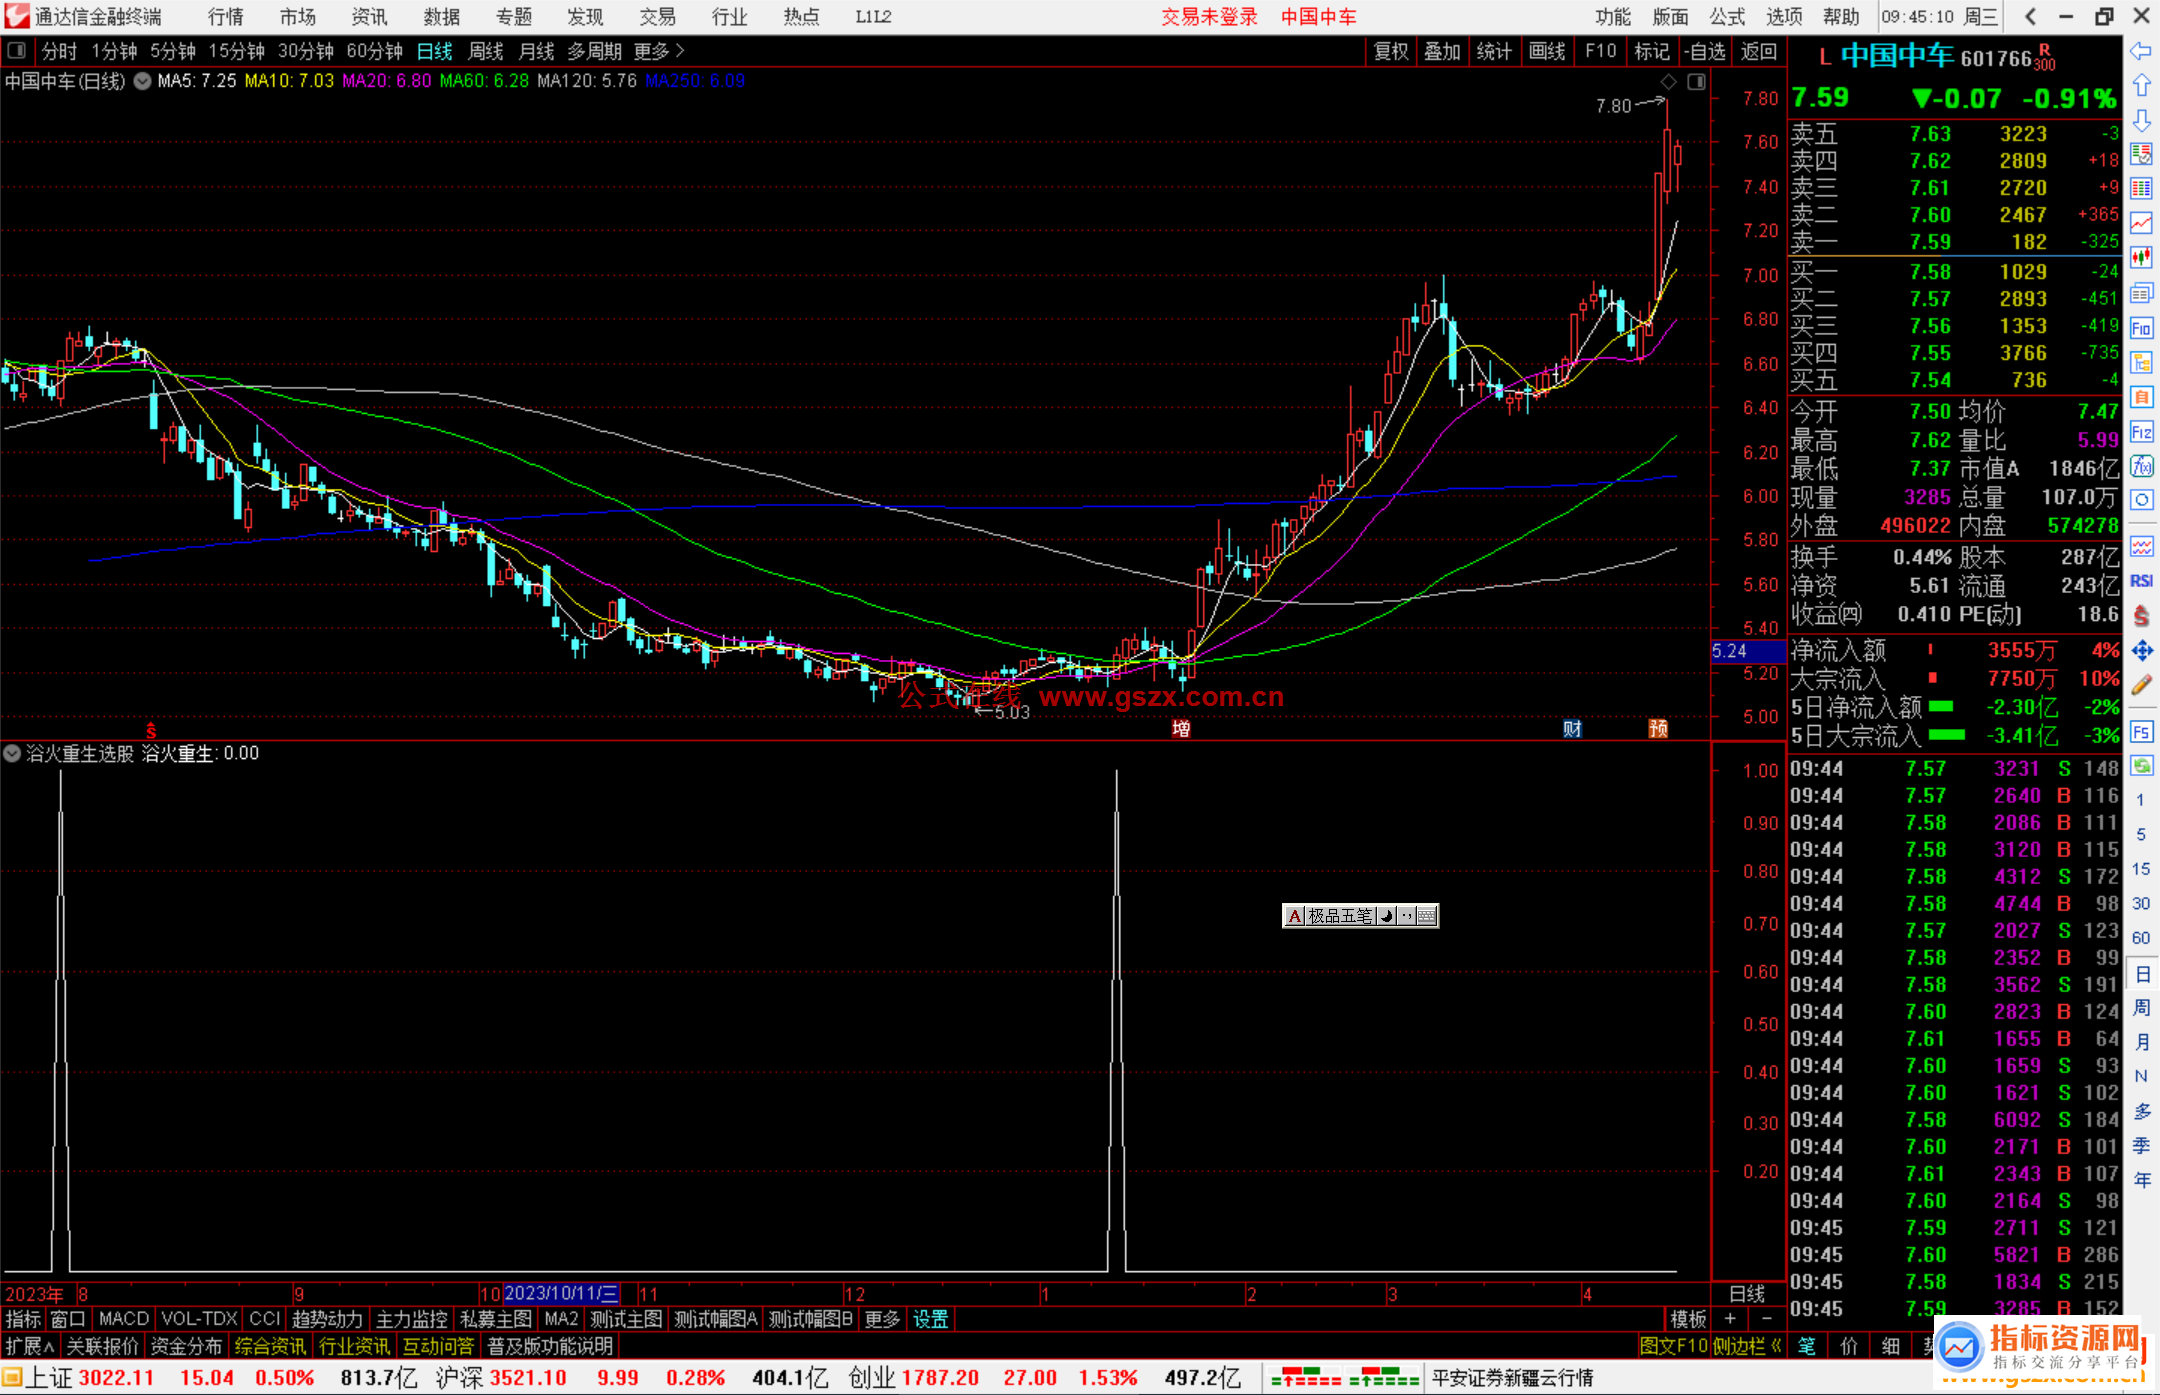Click the 画线 button
This screenshot has height=1395, width=2160.
pyautogui.click(x=1547, y=51)
